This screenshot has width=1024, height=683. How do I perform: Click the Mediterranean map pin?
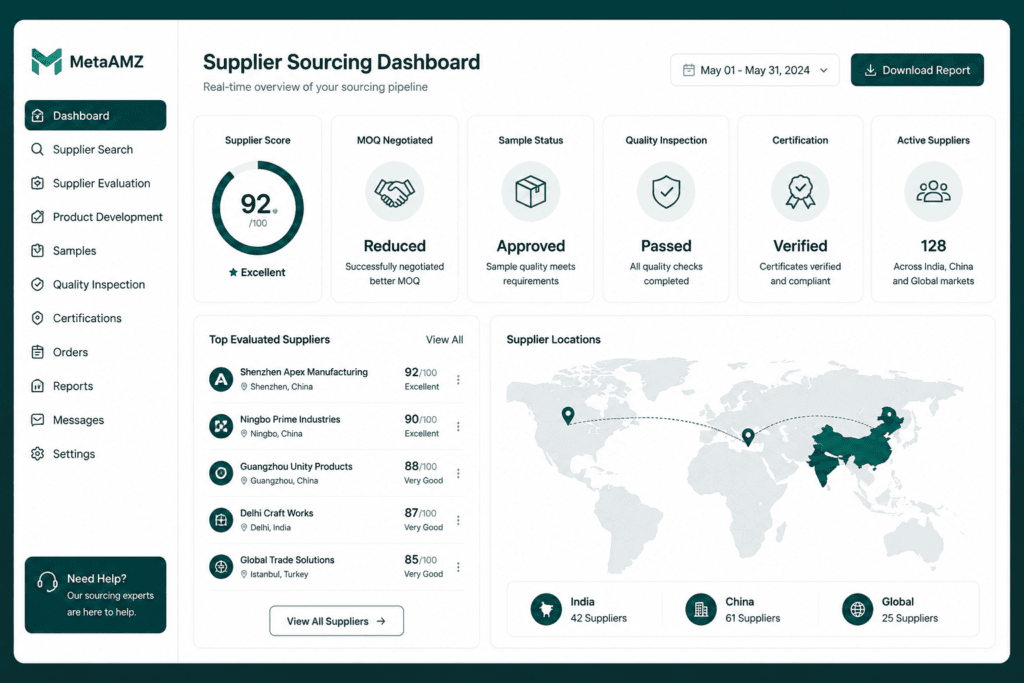pyautogui.click(x=748, y=437)
